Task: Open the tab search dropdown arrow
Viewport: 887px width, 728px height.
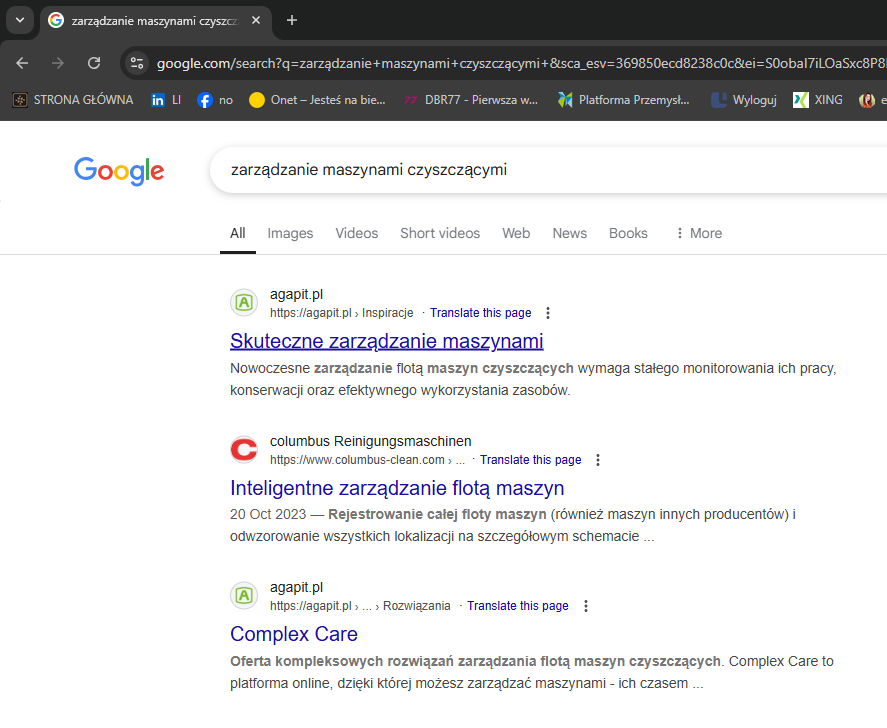Action: click(x=20, y=20)
